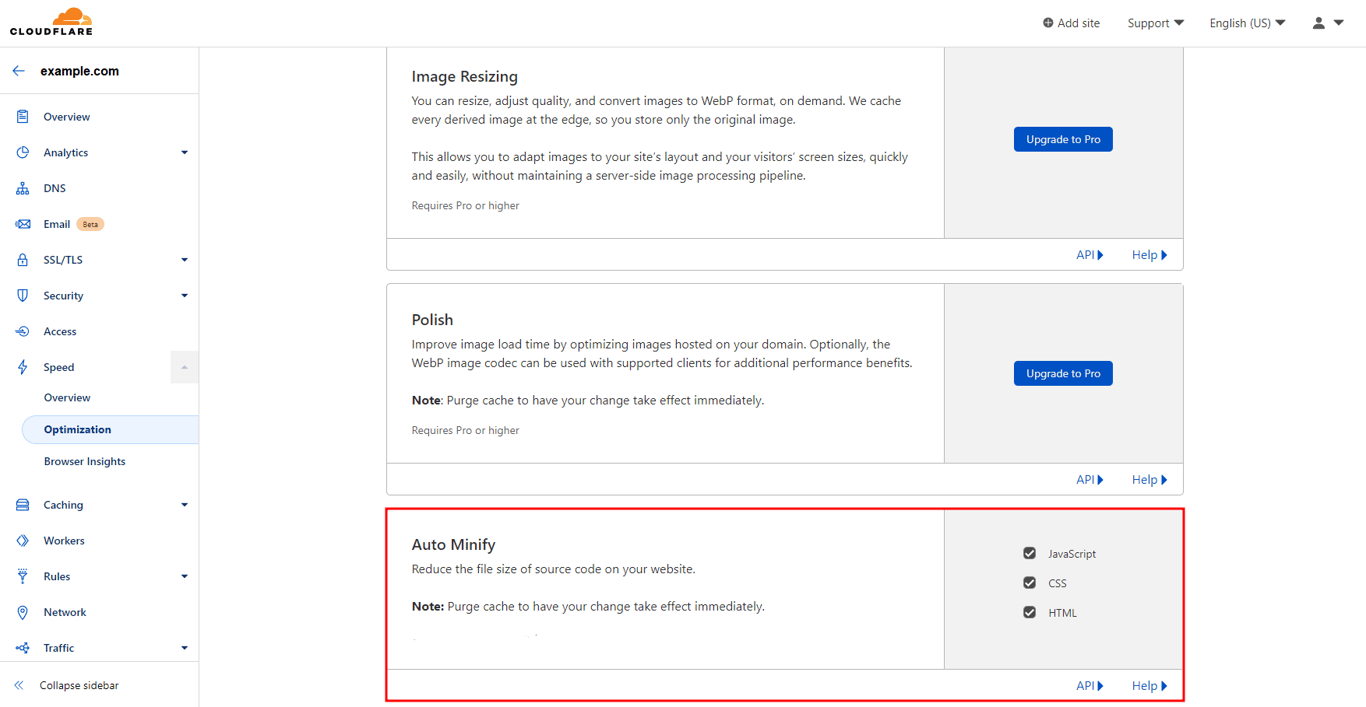The image size is (1366, 707).
Task: Click the Speed section scrollbar thumb
Action: tap(184, 367)
